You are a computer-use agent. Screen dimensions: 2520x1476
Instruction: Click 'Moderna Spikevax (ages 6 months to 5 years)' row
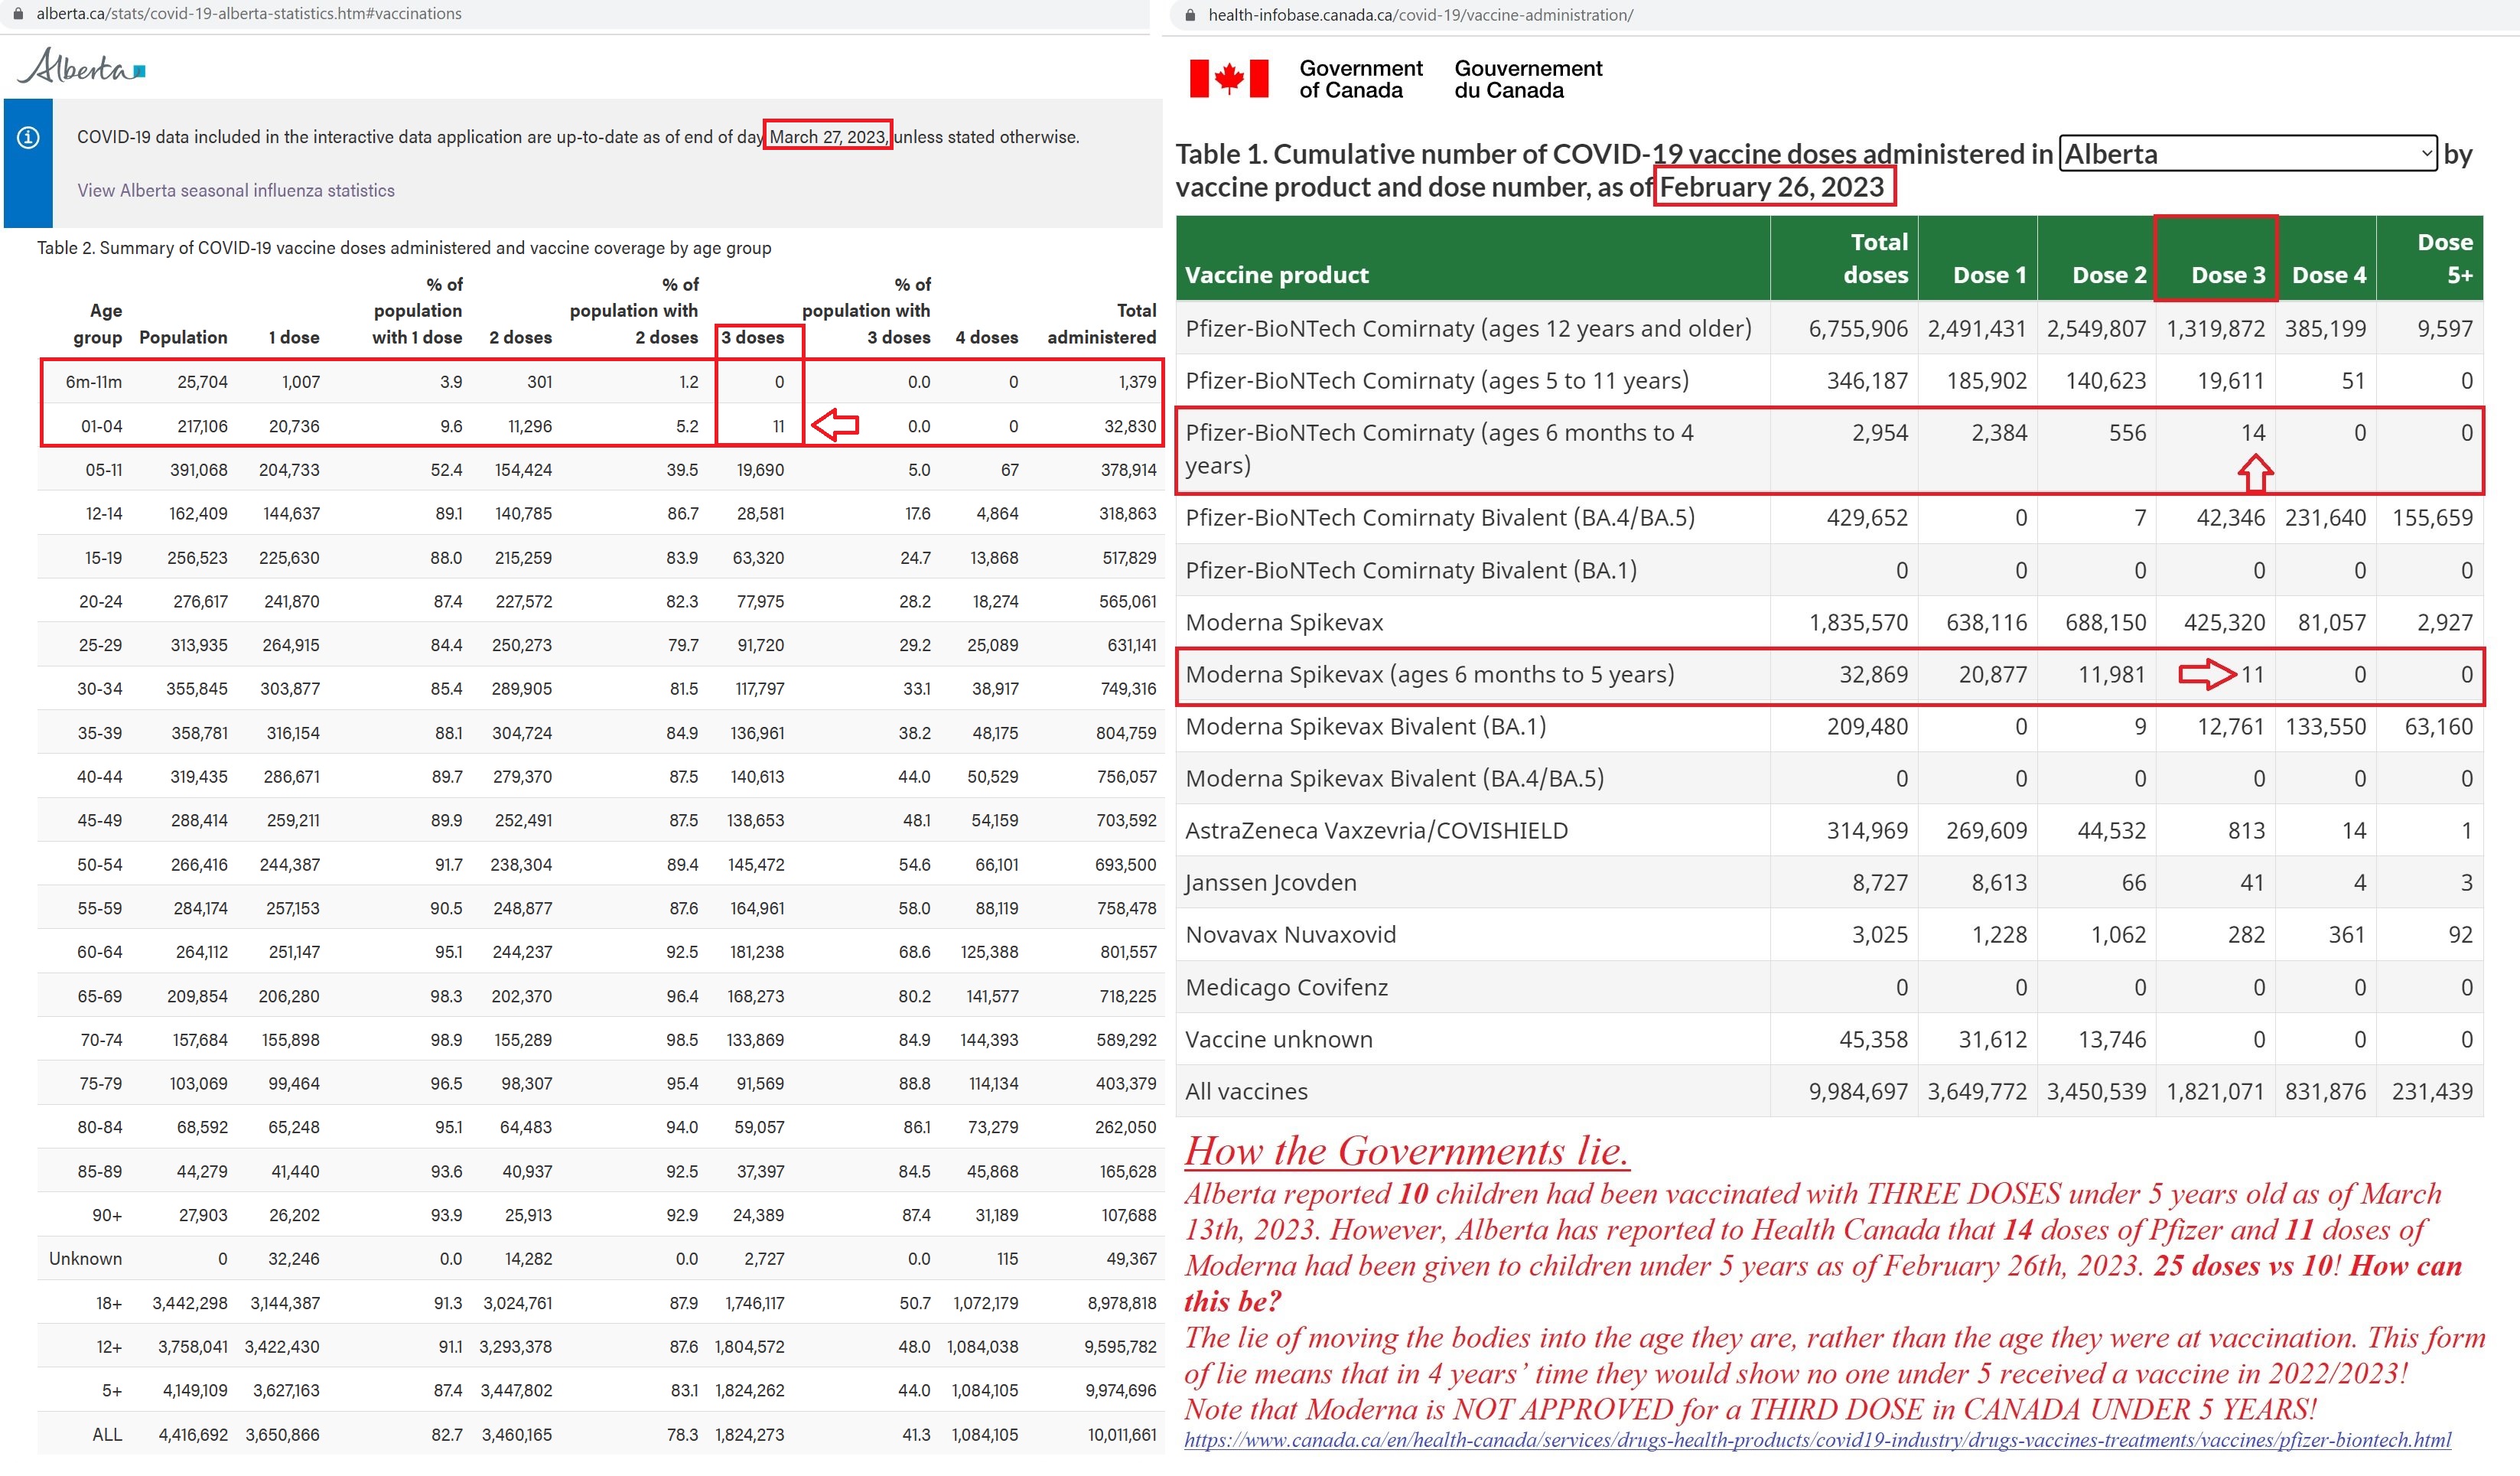[1829, 675]
